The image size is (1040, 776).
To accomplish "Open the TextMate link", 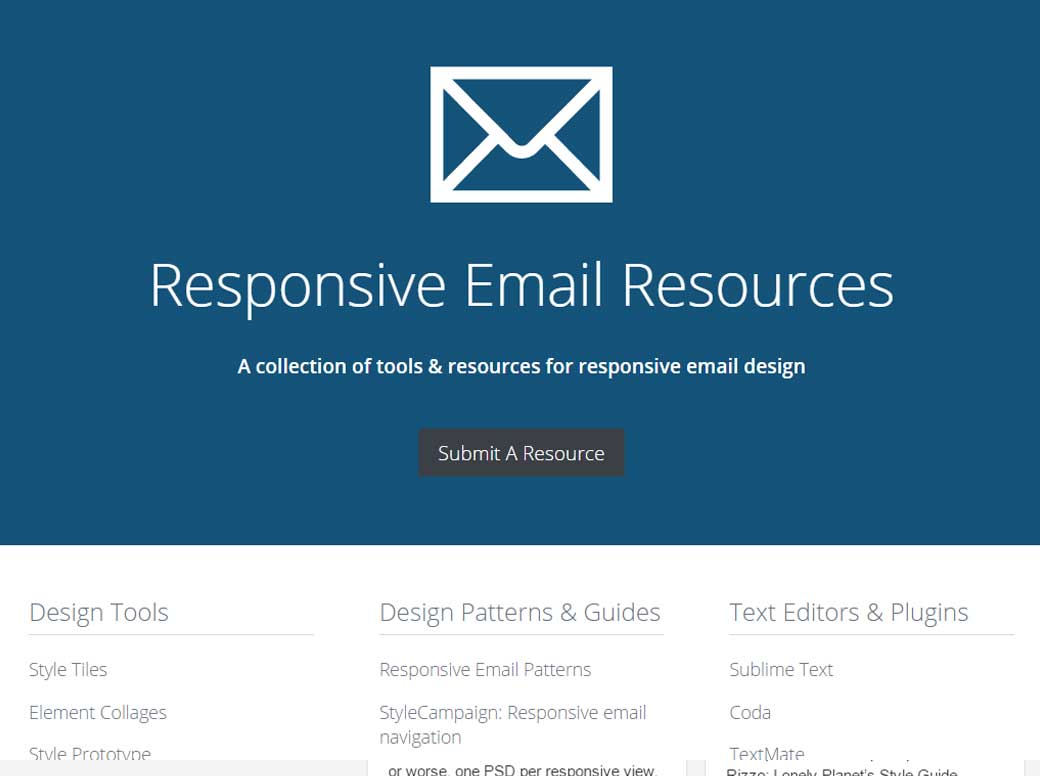I will click(x=766, y=753).
